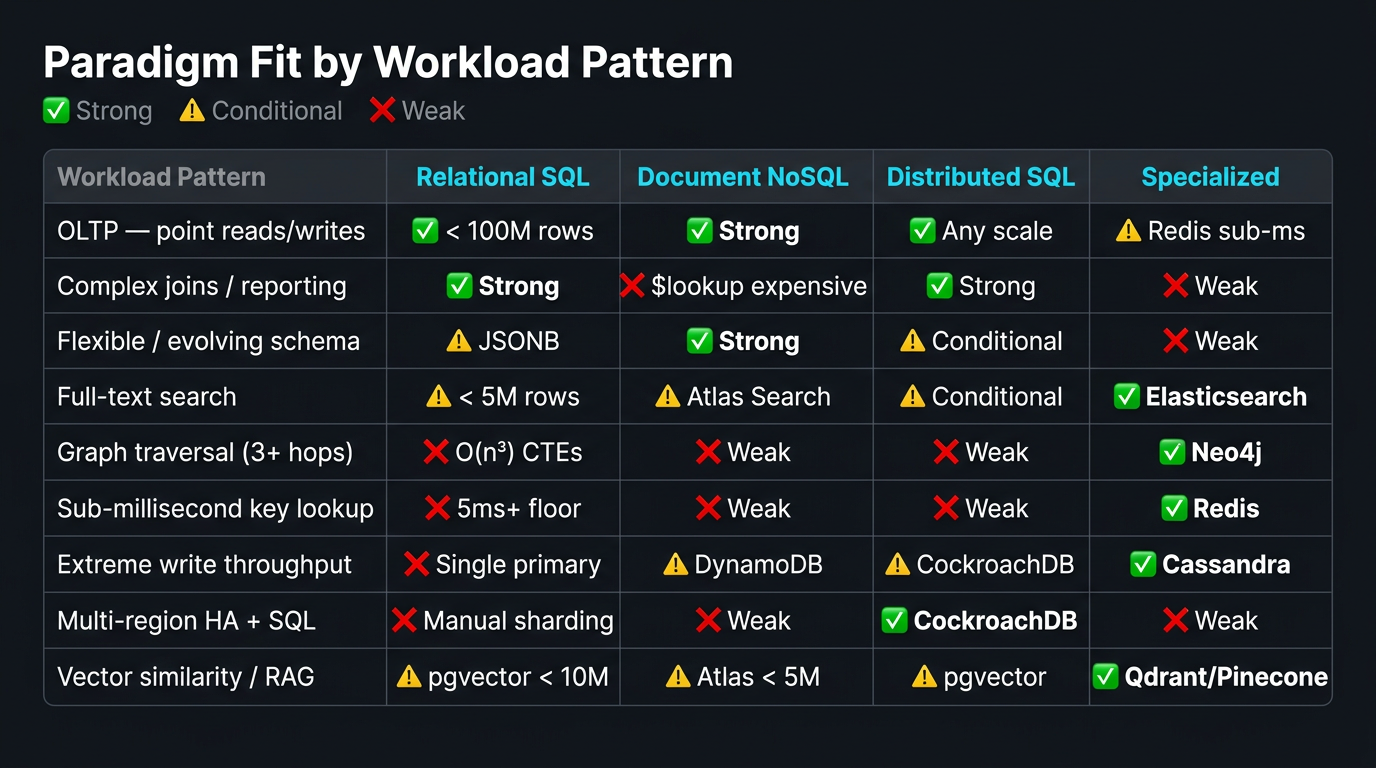Viewport: 1376px width, 768px height.
Task: Click the yellow warning icon beside legend 'Conditional'
Action: coord(192,111)
